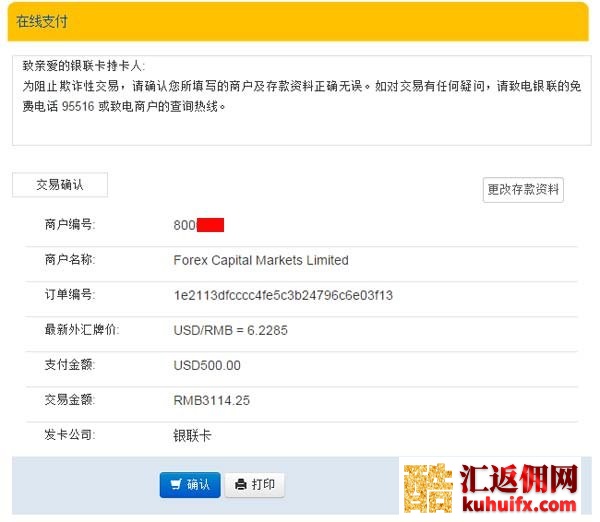
Task: Click the 致亲爱的银联卡持卡人 notice greeting
Action: tap(83, 67)
